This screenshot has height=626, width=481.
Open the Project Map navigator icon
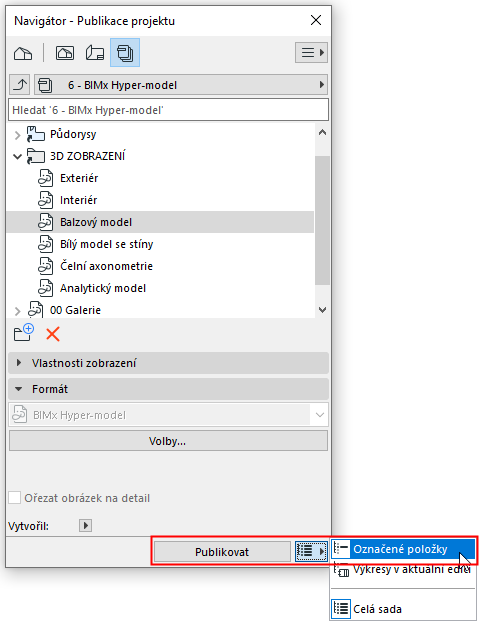click(23, 53)
